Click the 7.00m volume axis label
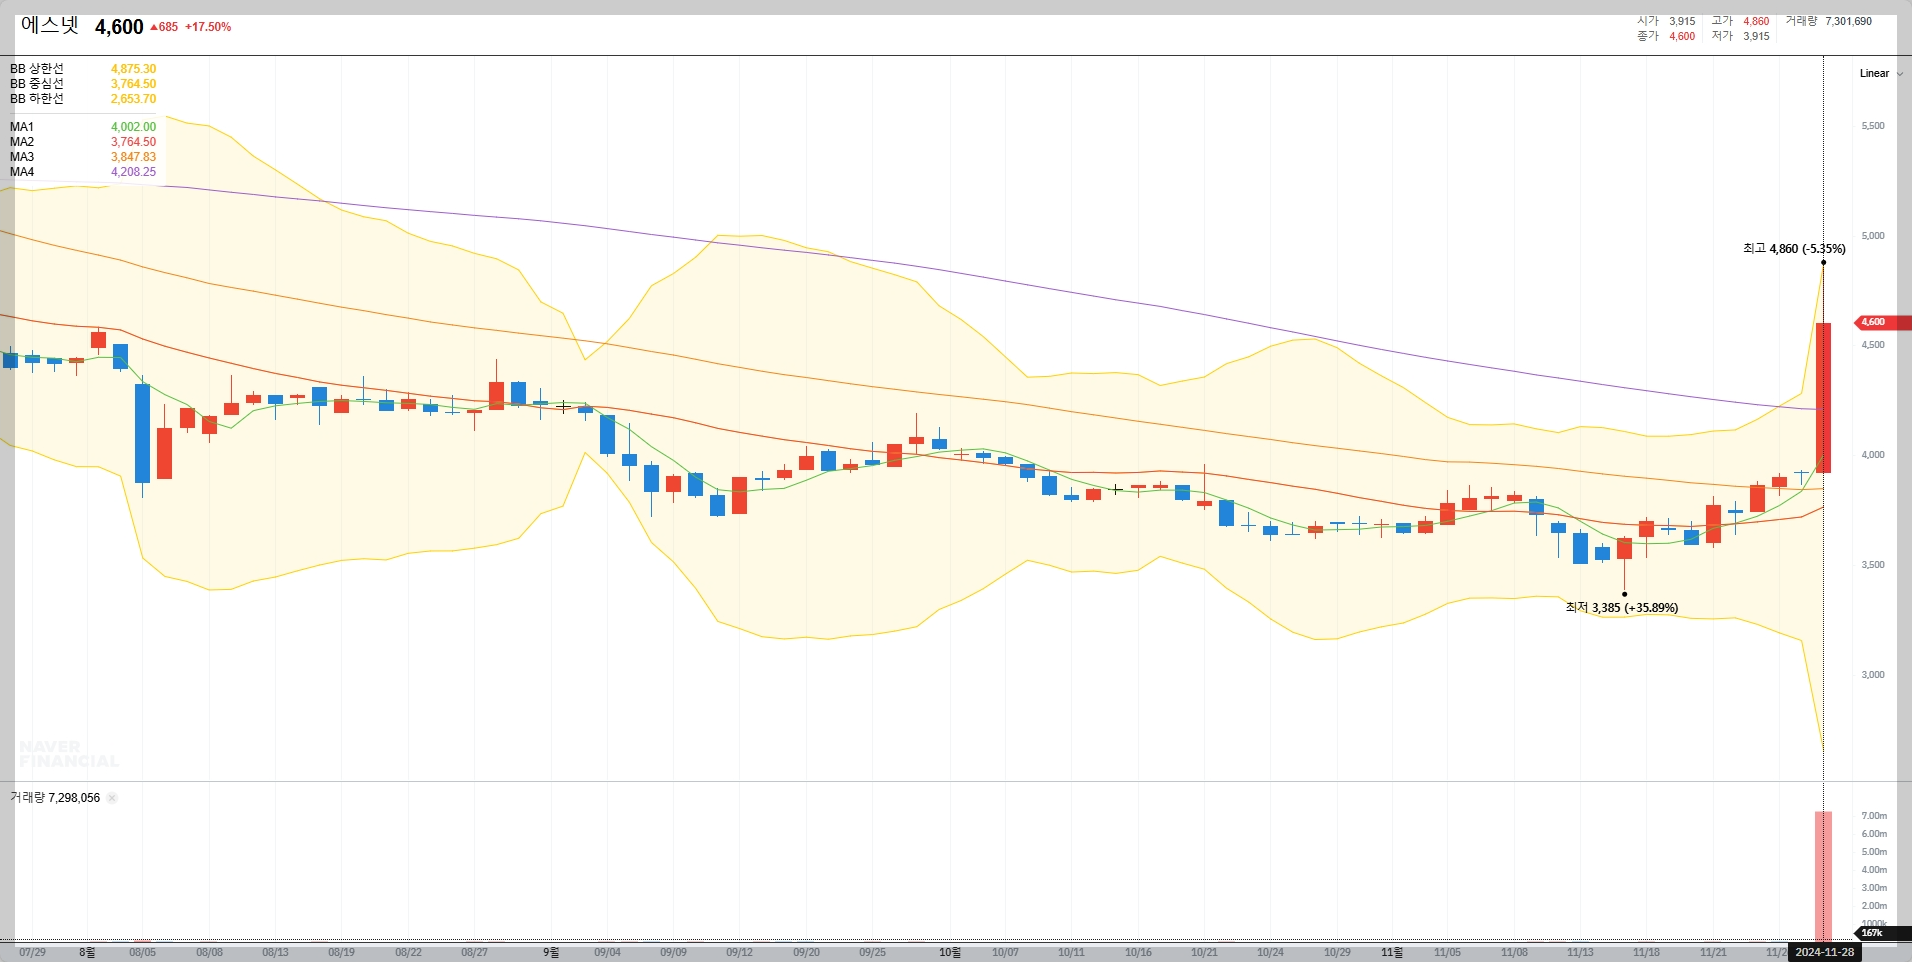 (x=1873, y=816)
